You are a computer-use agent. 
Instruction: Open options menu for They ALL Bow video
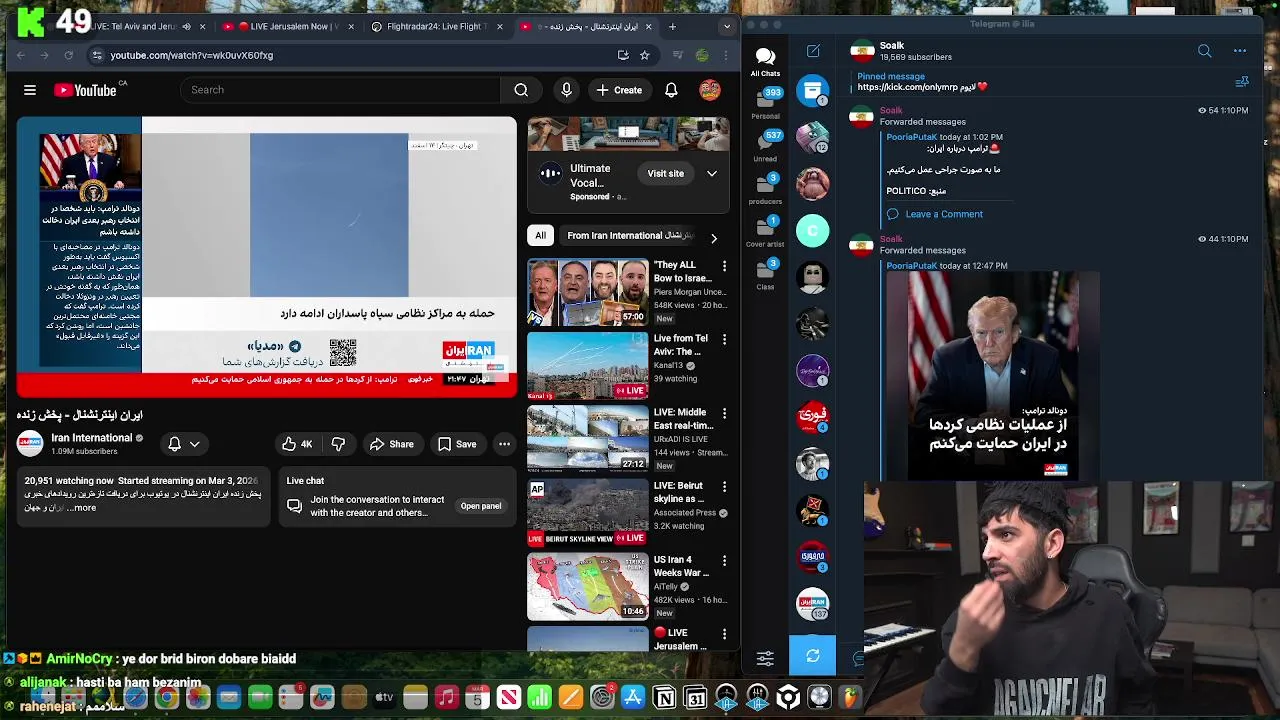tap(725, 267)
